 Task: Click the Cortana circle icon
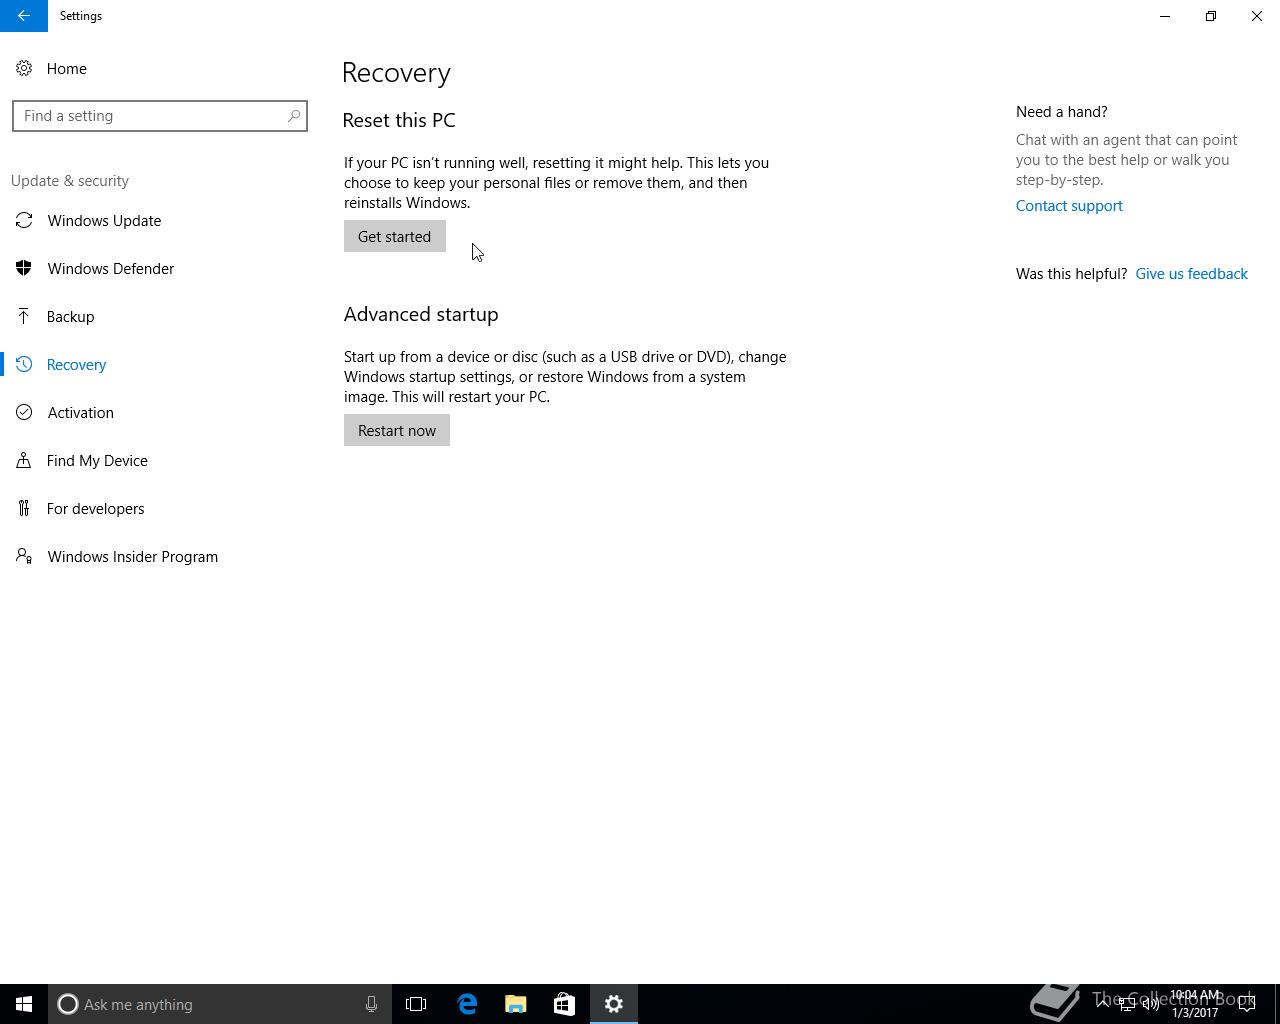click(x=68, y=1004)
